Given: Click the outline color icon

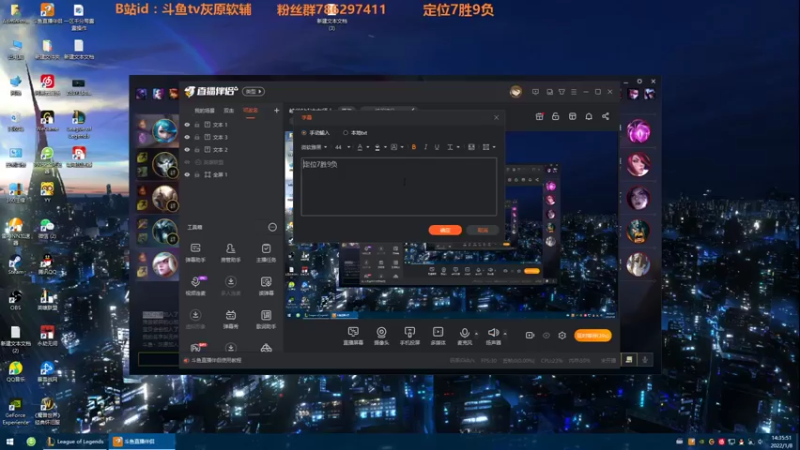Looking at the screenshot, I should [x=378, y=147].
